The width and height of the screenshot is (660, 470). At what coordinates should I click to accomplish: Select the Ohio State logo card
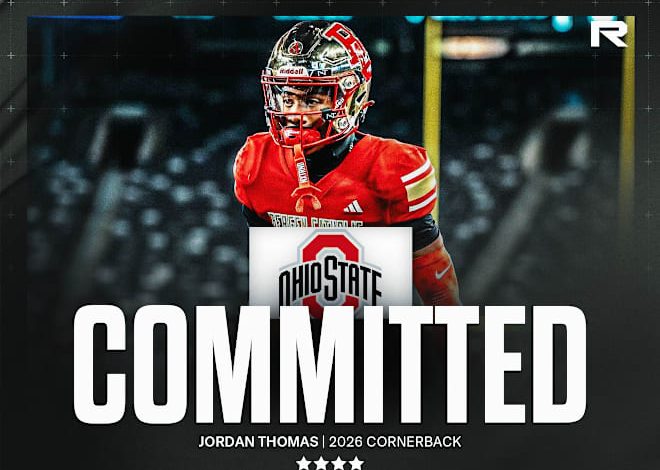330,267
